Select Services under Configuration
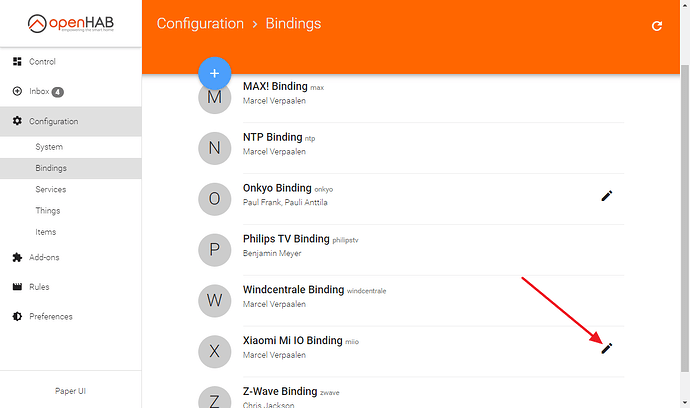 pos(51,189)
